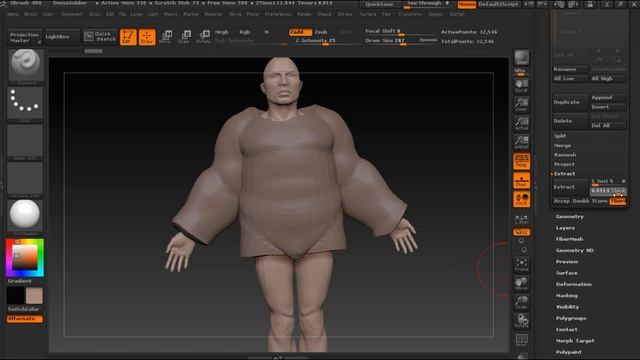
Task: Toggle the Rgb mode
Action: pyautogui.click(x=244, y=32)
